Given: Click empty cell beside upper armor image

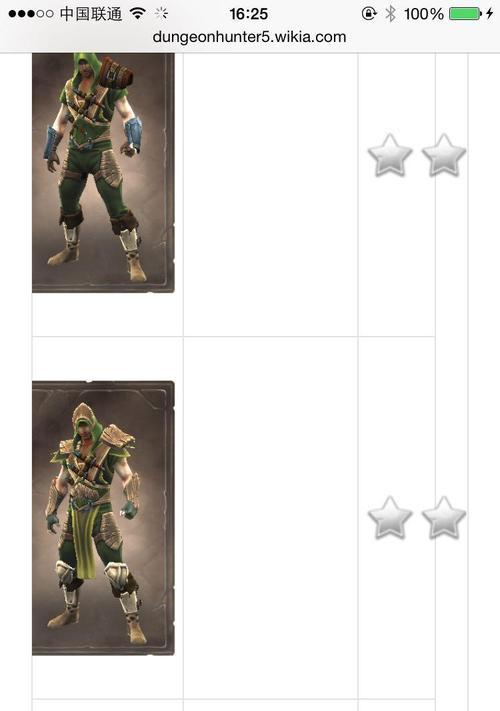Looking at the screenshot, I should 271,195.
